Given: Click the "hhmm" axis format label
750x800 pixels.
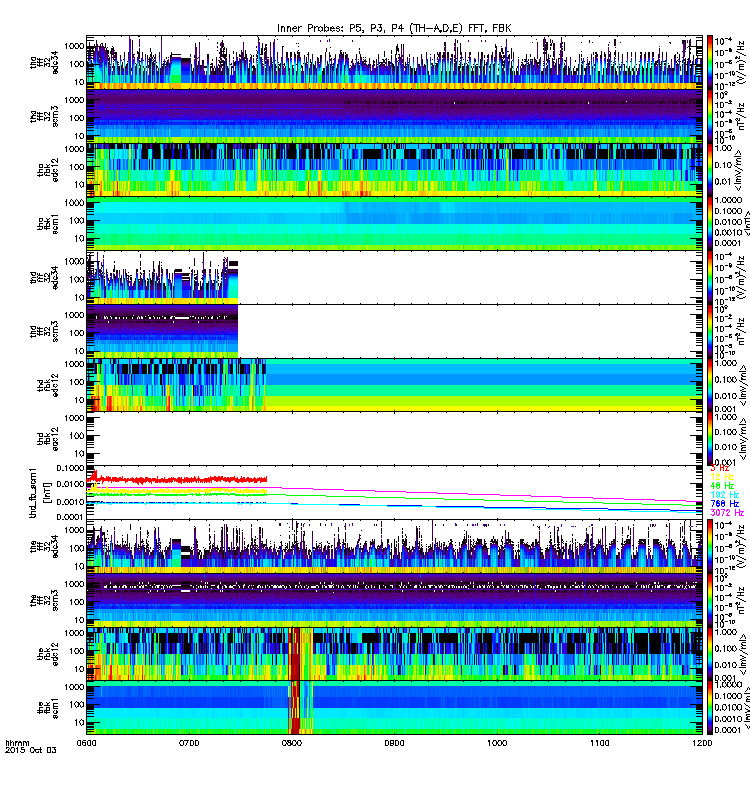Looking at the screenshot, I should point(17,743).
